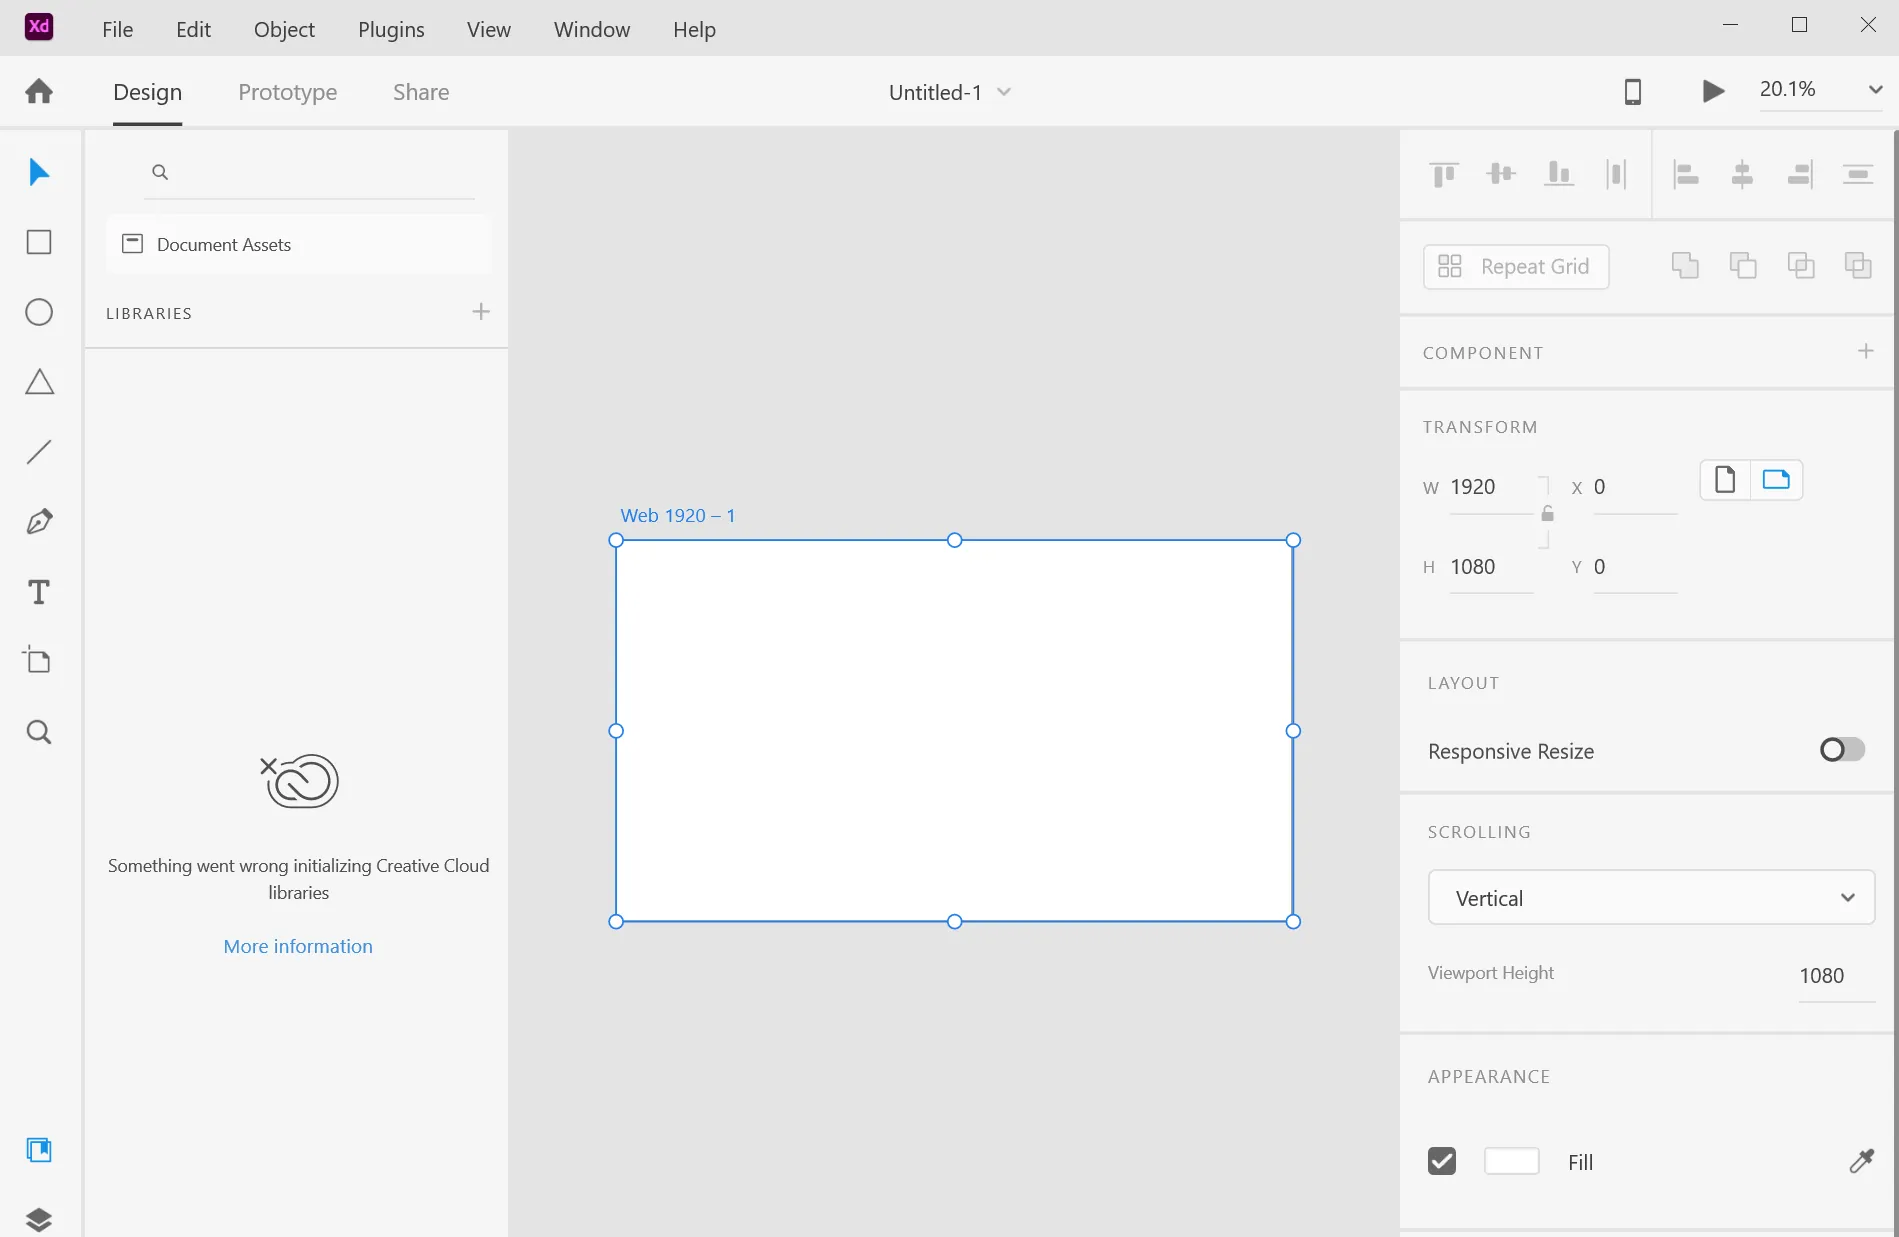Open the Layers panel icon
The width and height of the screenshot is (1899, 1237).
click(x=39, y=1219)
